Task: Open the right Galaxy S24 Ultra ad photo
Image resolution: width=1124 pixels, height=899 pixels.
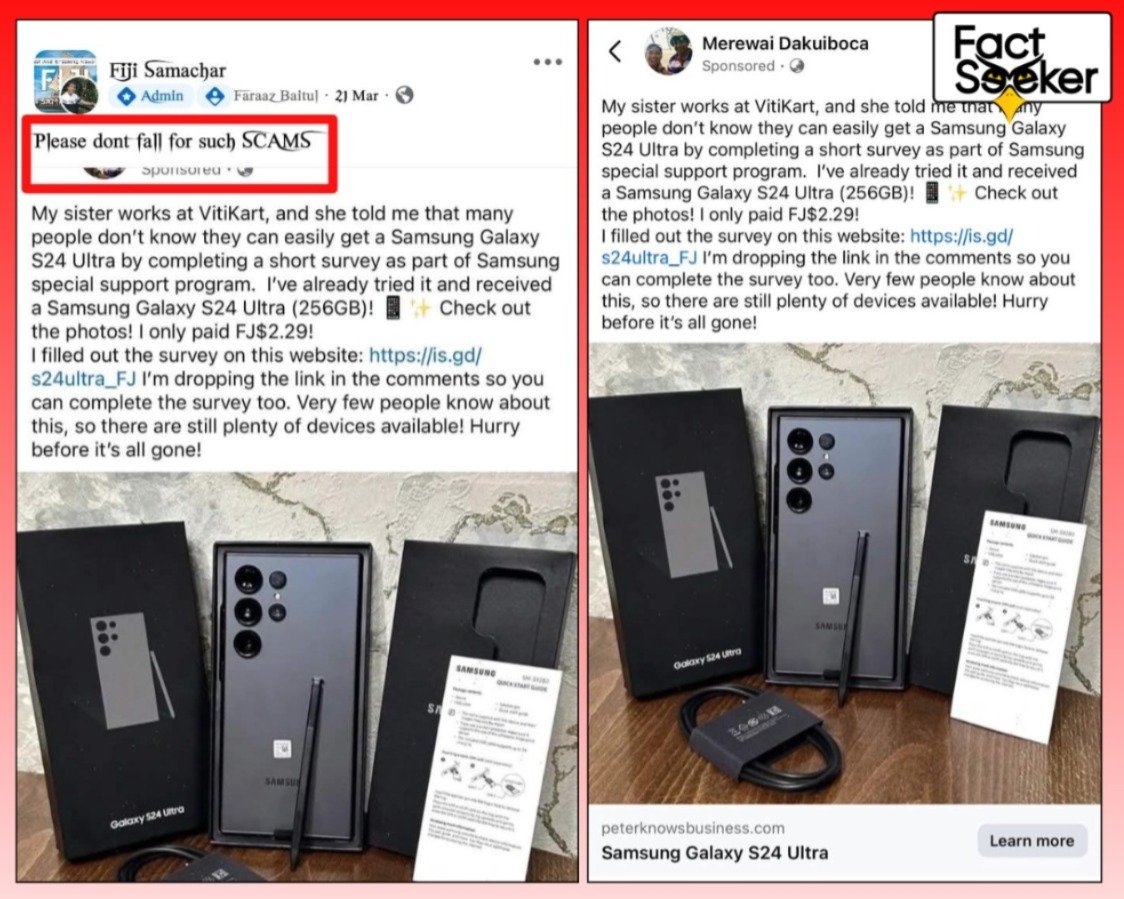Action: (x=844, y=574)
